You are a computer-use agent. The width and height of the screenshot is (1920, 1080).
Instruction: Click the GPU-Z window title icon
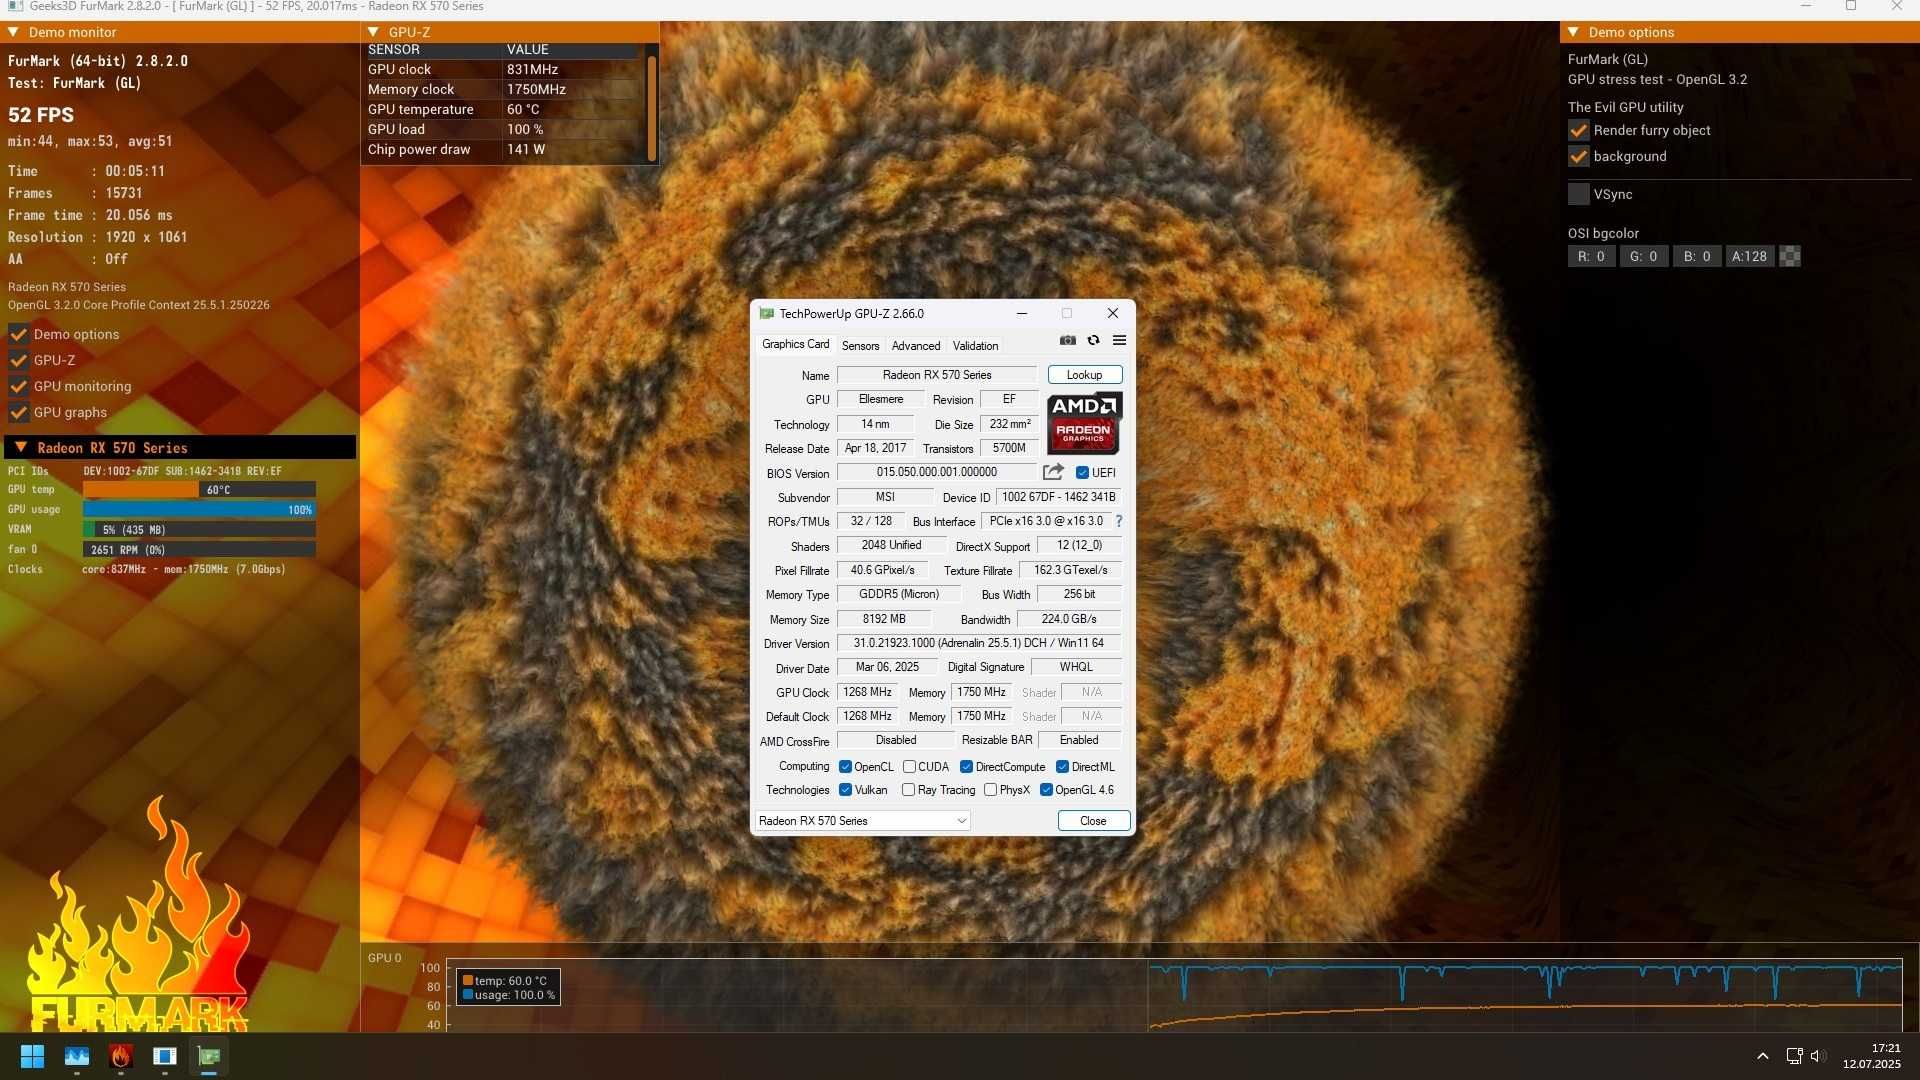[x=766, y=313]
